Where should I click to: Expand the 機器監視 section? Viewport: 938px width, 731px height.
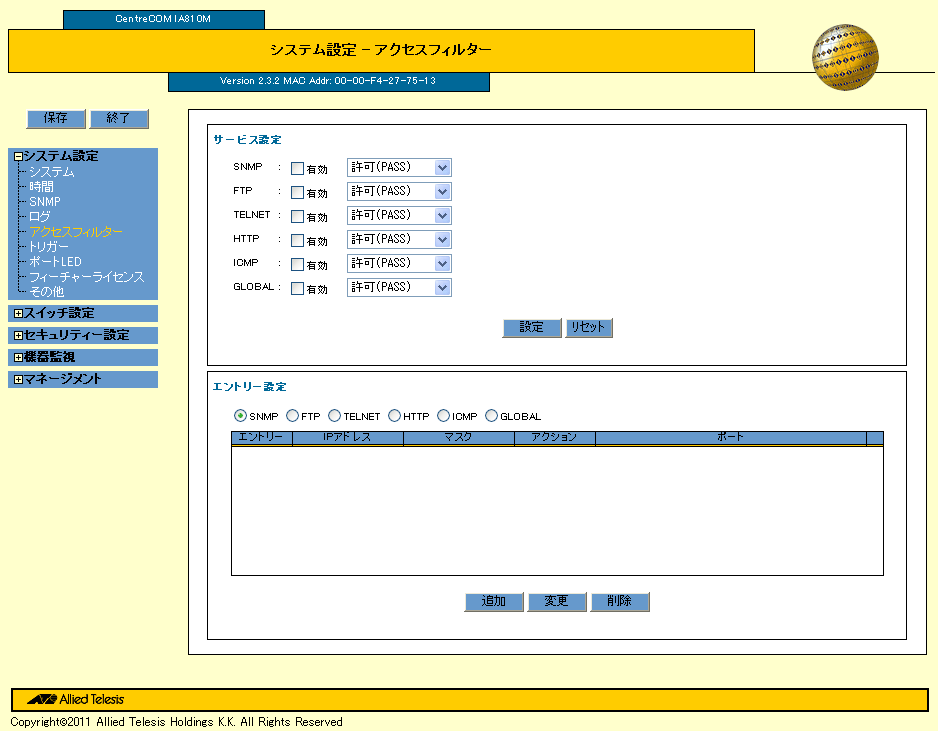(x=18, y=358)
